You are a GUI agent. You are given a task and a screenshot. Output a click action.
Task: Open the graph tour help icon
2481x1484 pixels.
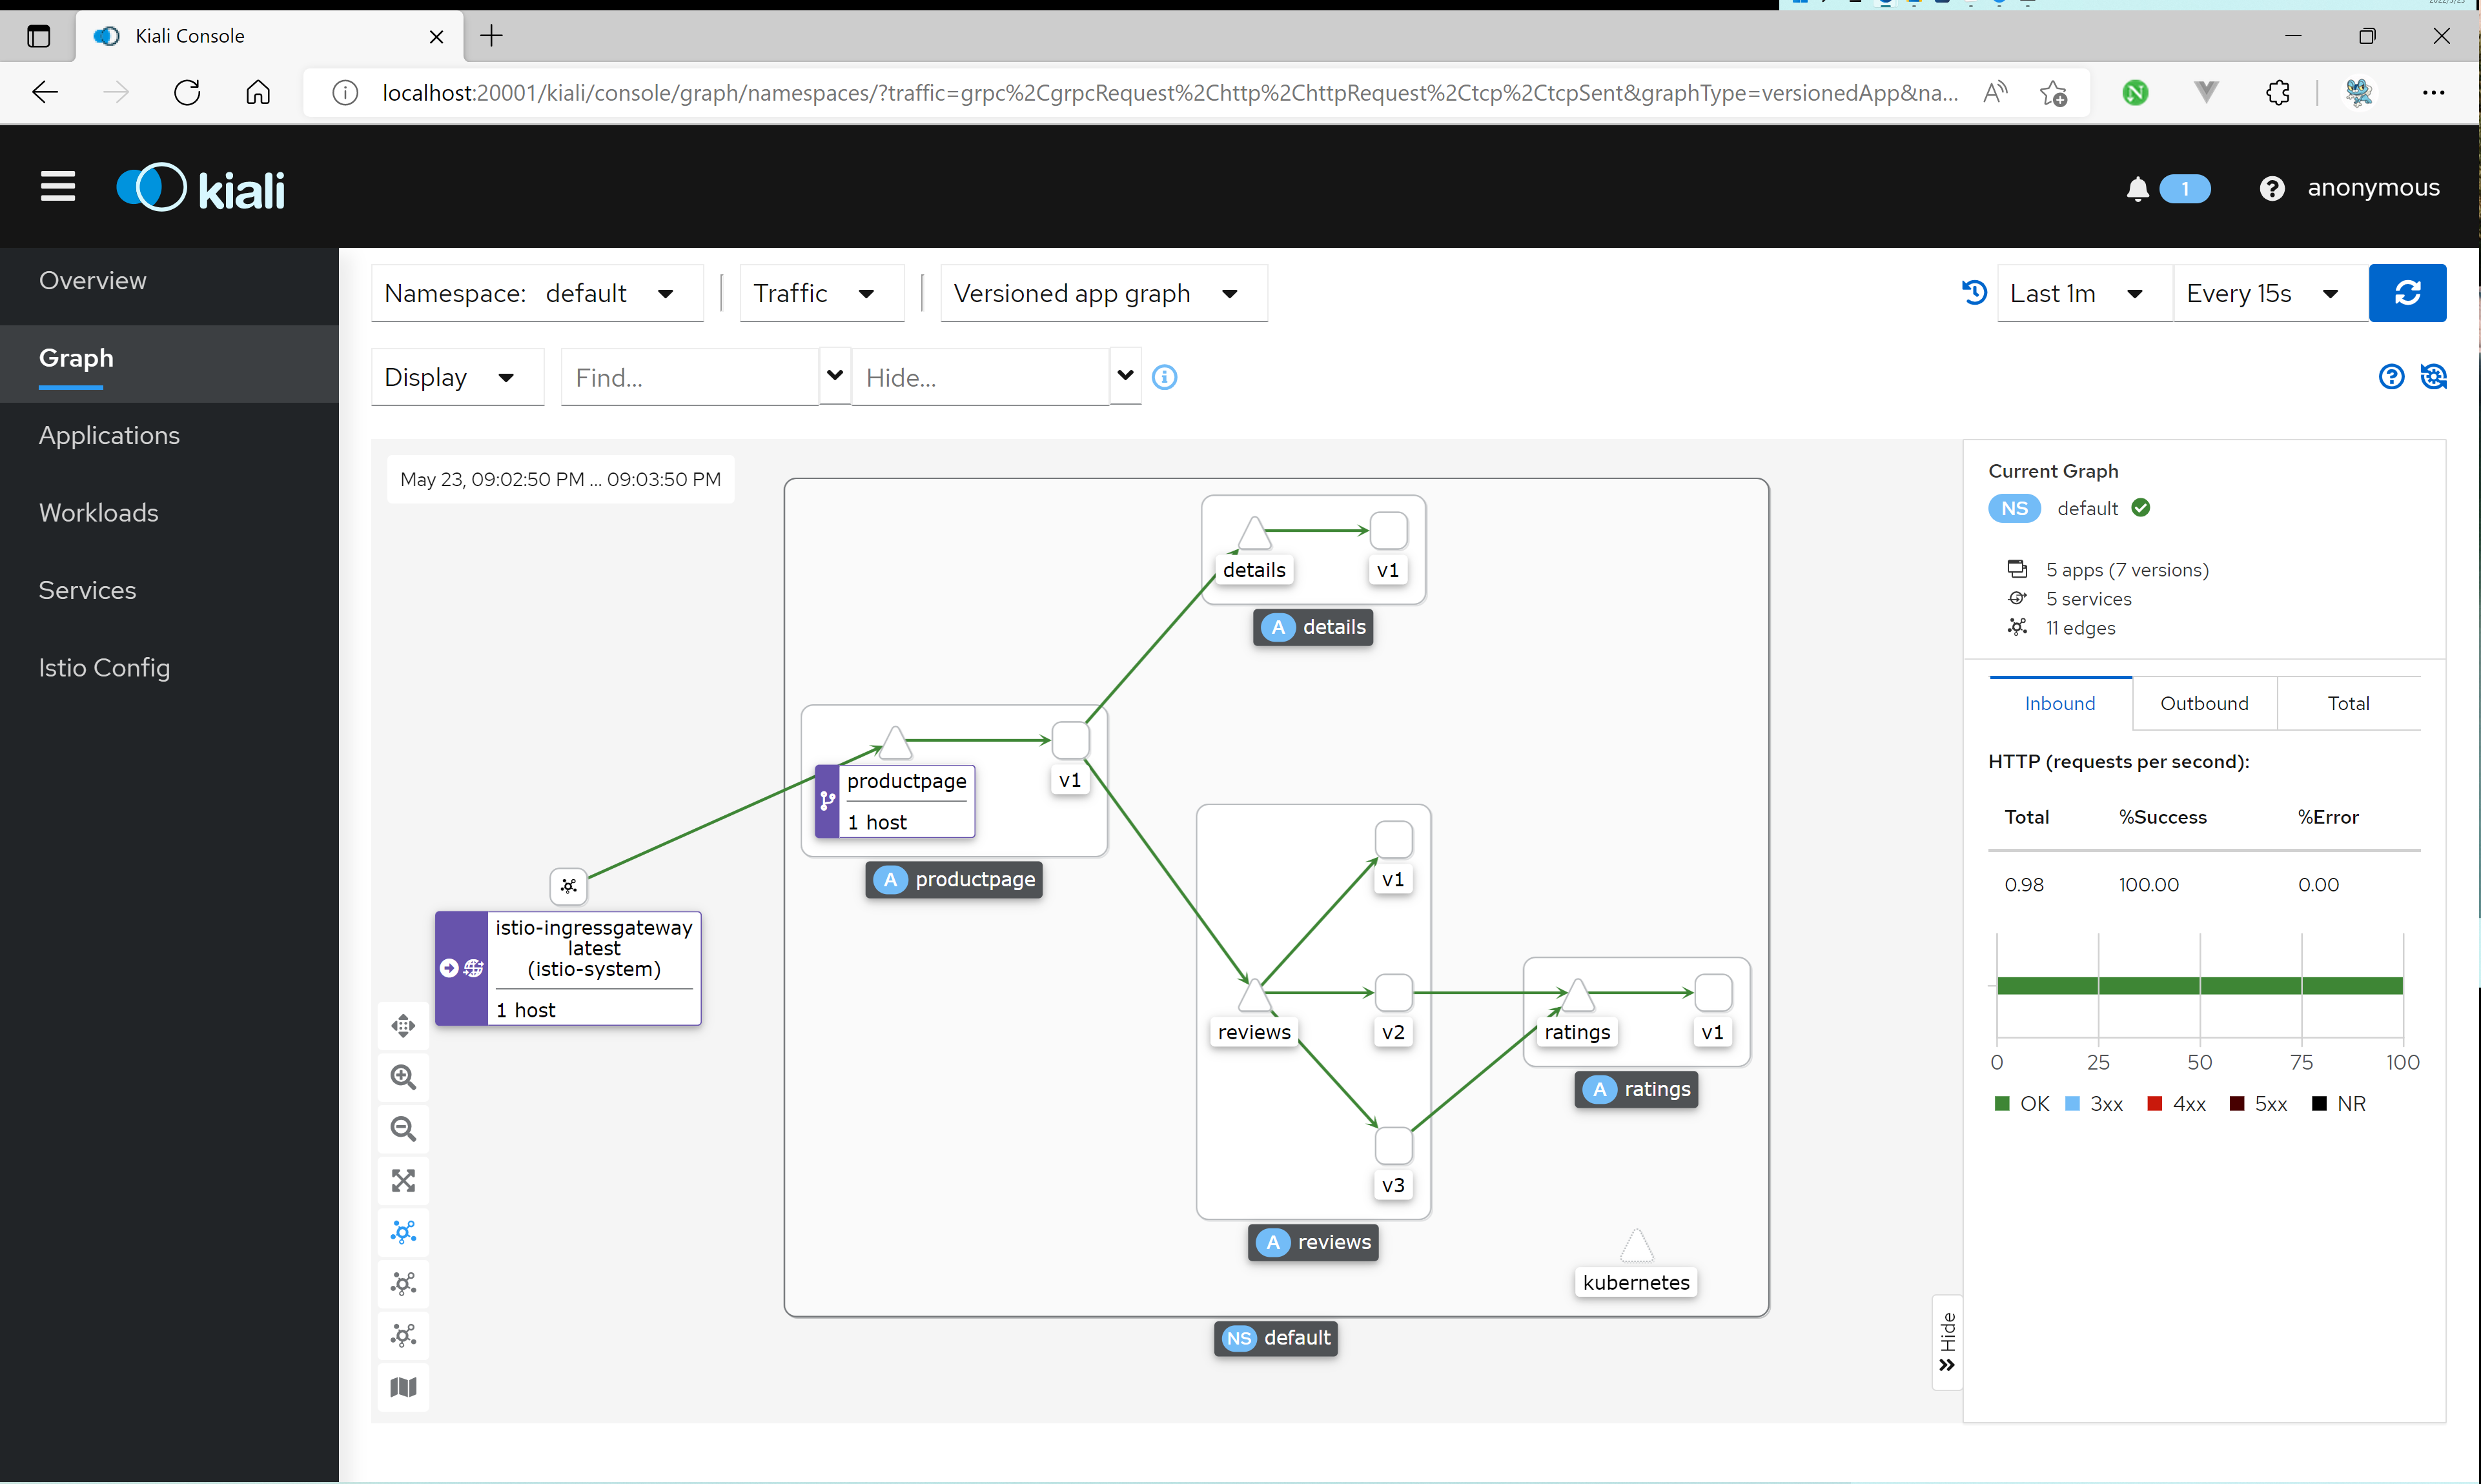2391,377
